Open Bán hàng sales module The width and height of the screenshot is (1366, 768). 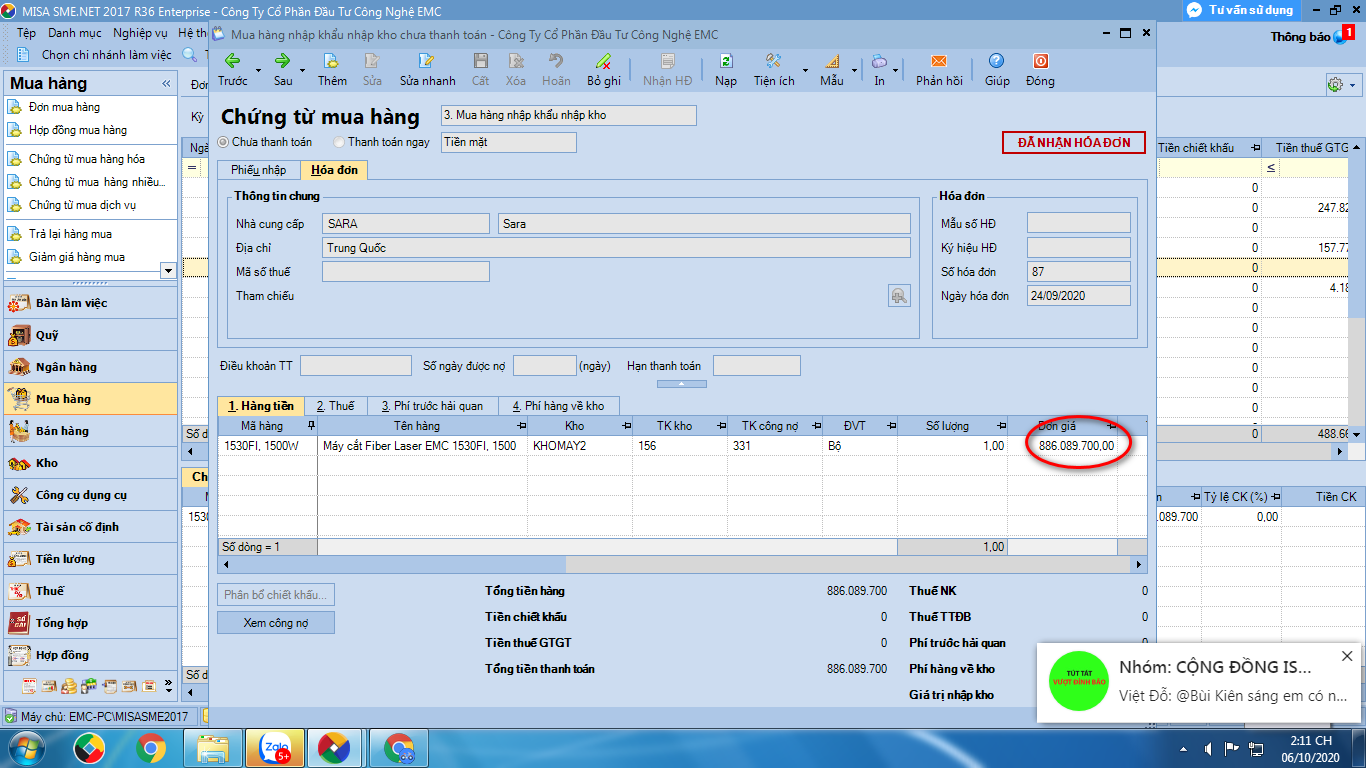coord(90,431)
